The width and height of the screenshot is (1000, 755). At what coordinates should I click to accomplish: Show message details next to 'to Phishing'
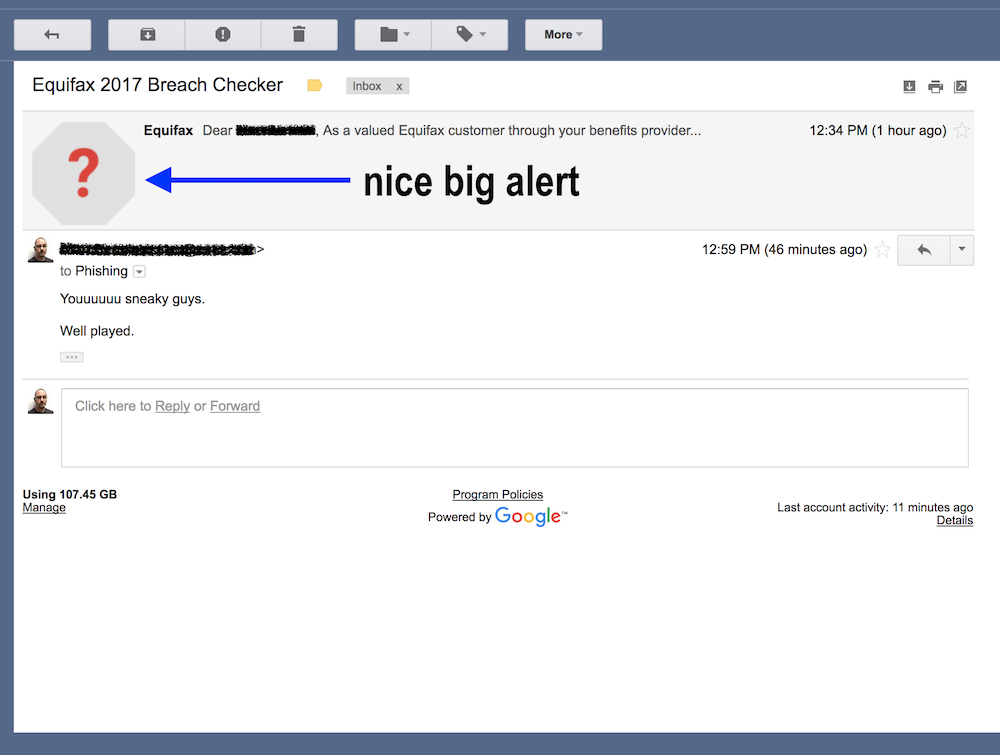click(x=139, y=271)
